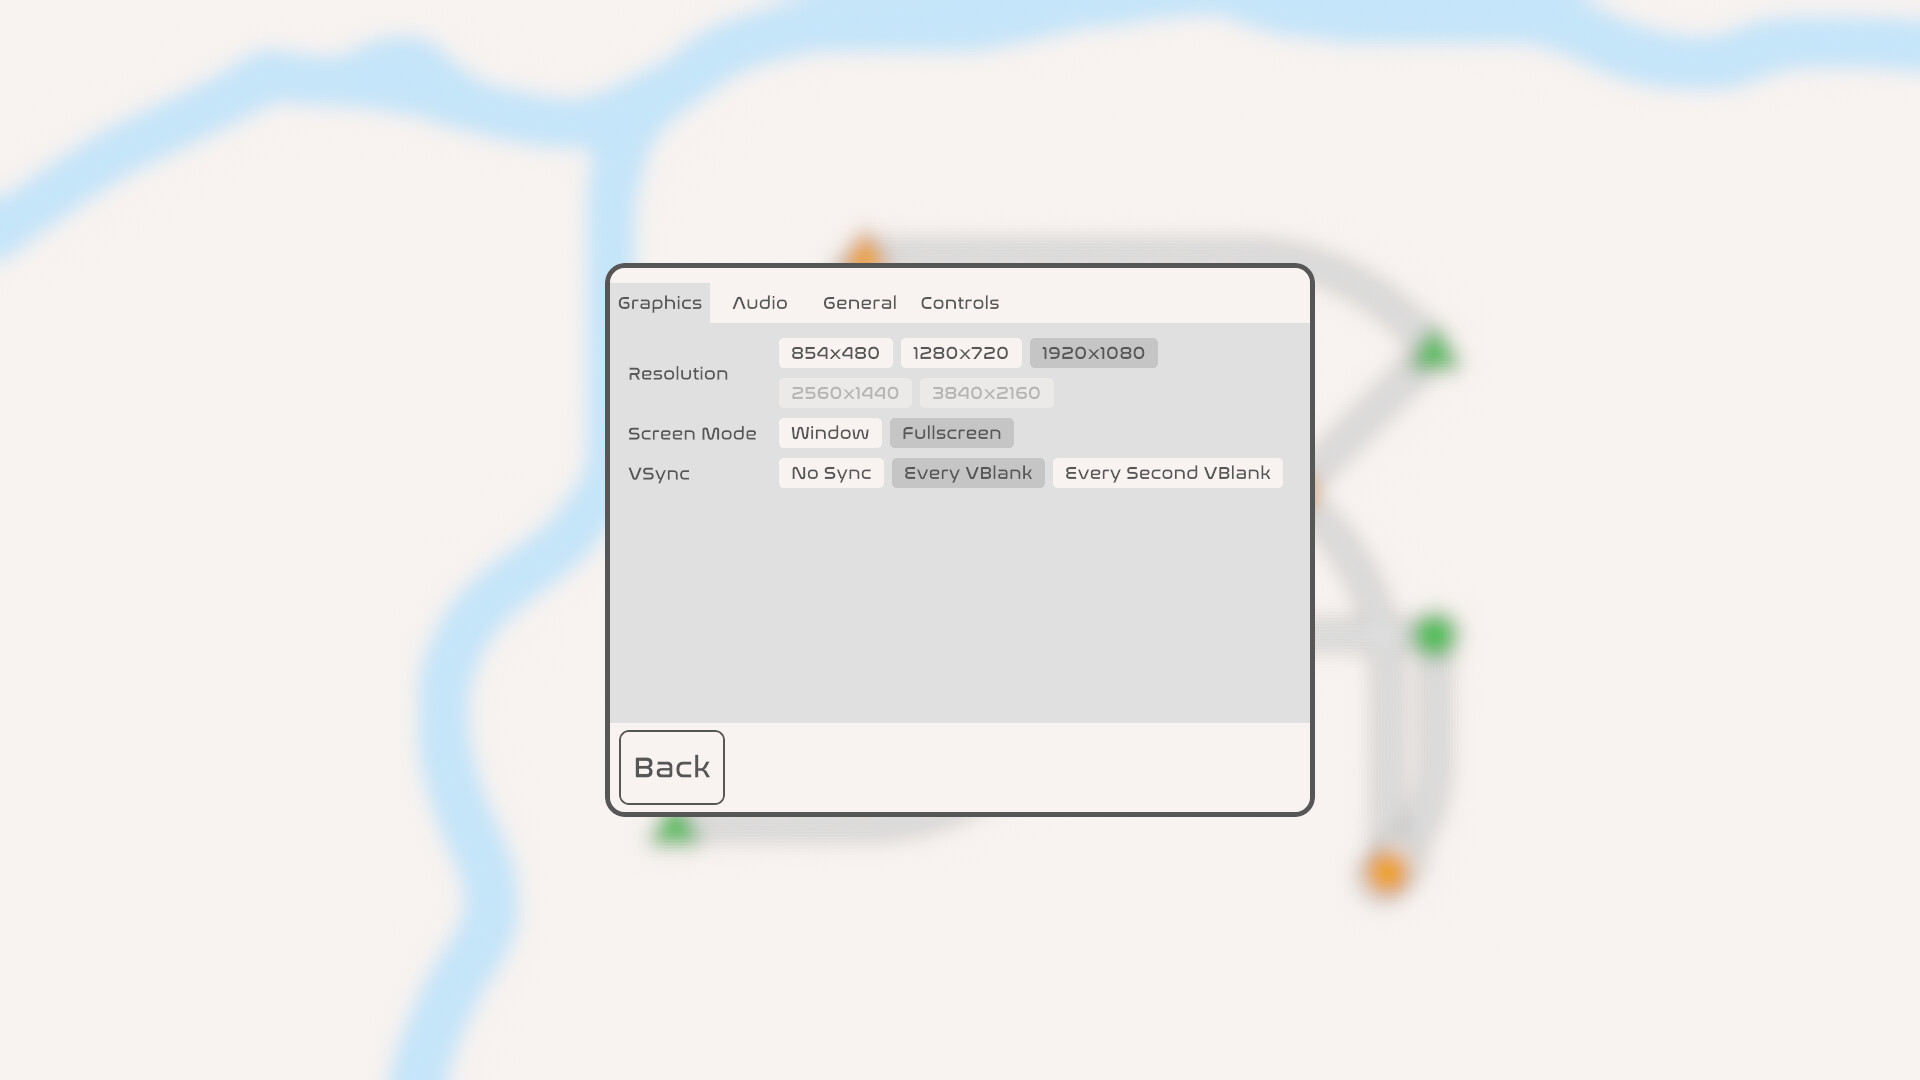Disable VSync by choosing No Sync
Viewport: 1920px width, 1080px height.
pos(830,473)
